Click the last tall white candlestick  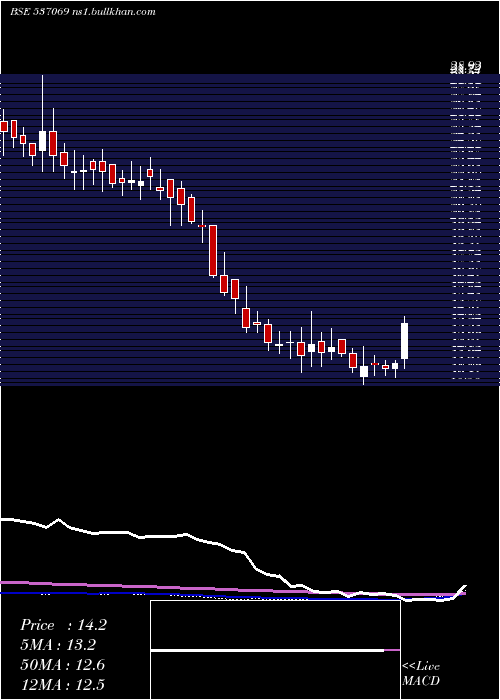[x=405, y=341]
